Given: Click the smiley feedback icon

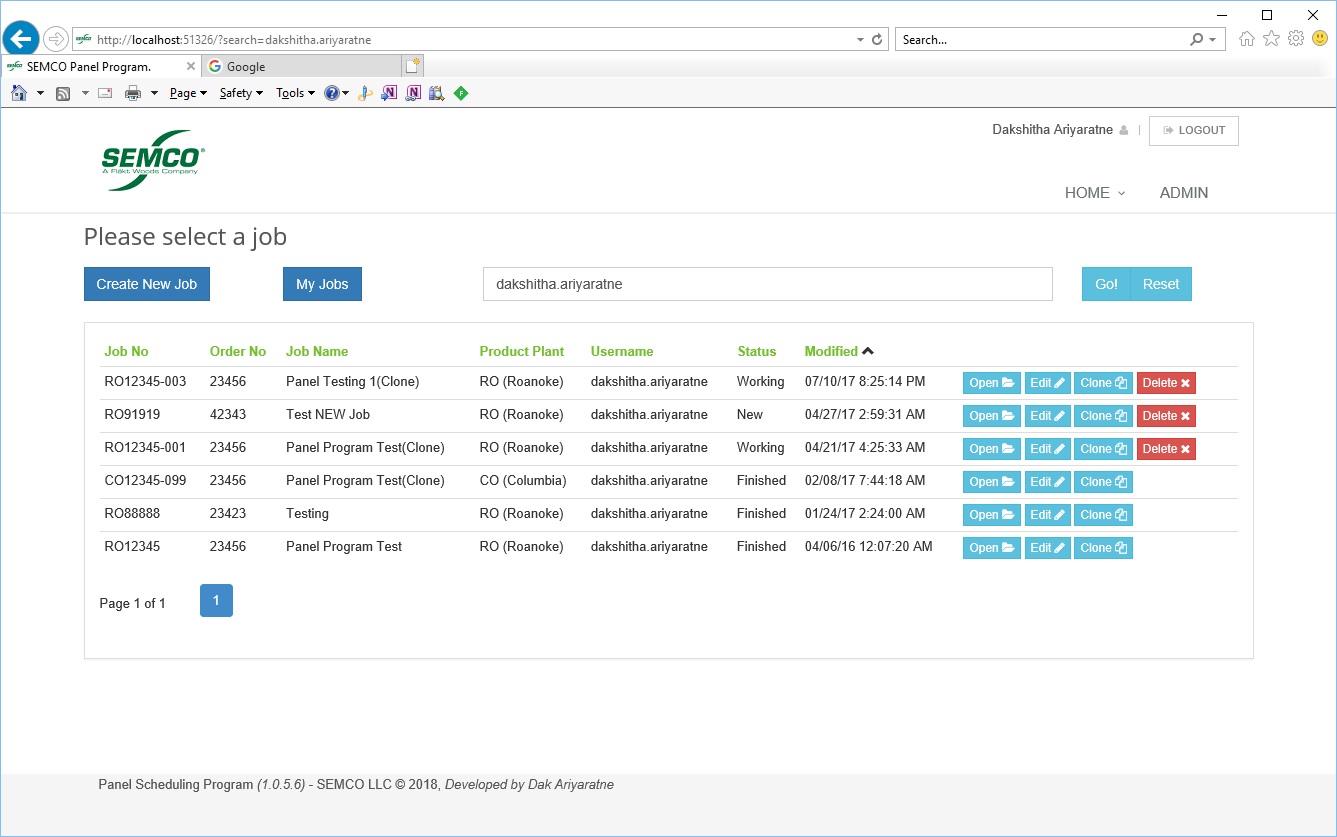Looking at the screenshot, I should click(x=1320, y=39).
